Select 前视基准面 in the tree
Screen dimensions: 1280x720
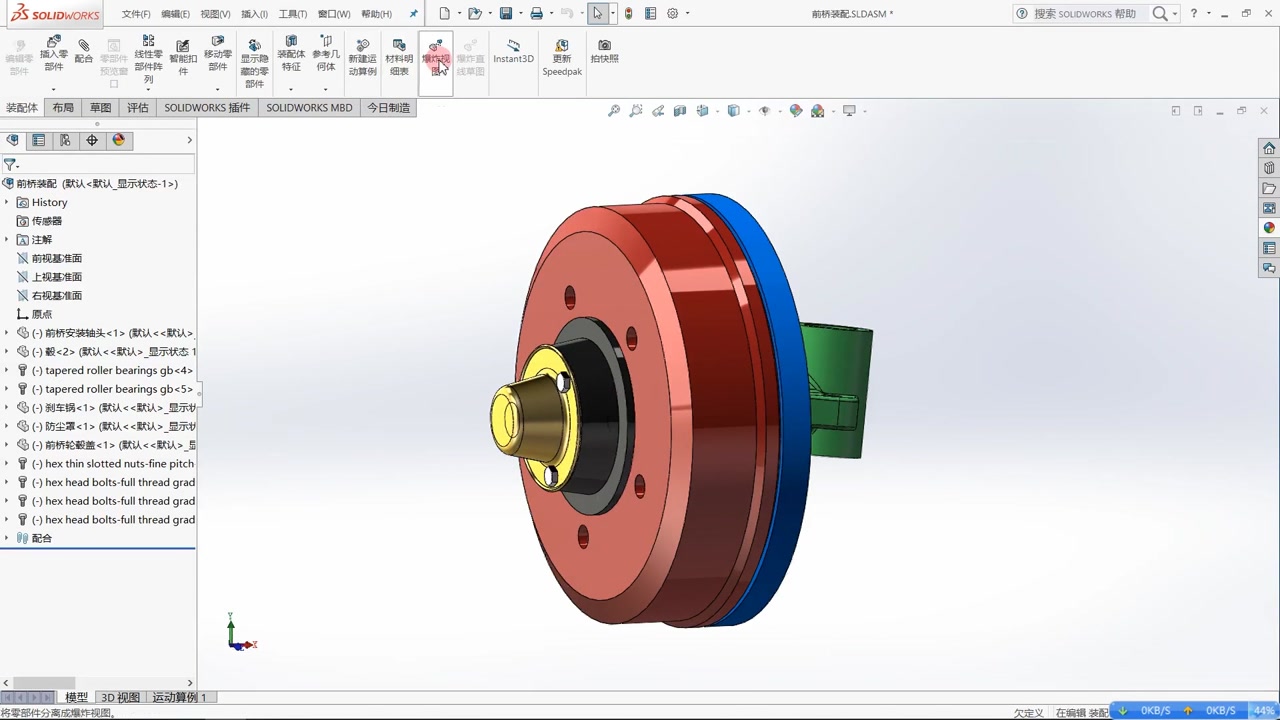(x=57, y=258)
